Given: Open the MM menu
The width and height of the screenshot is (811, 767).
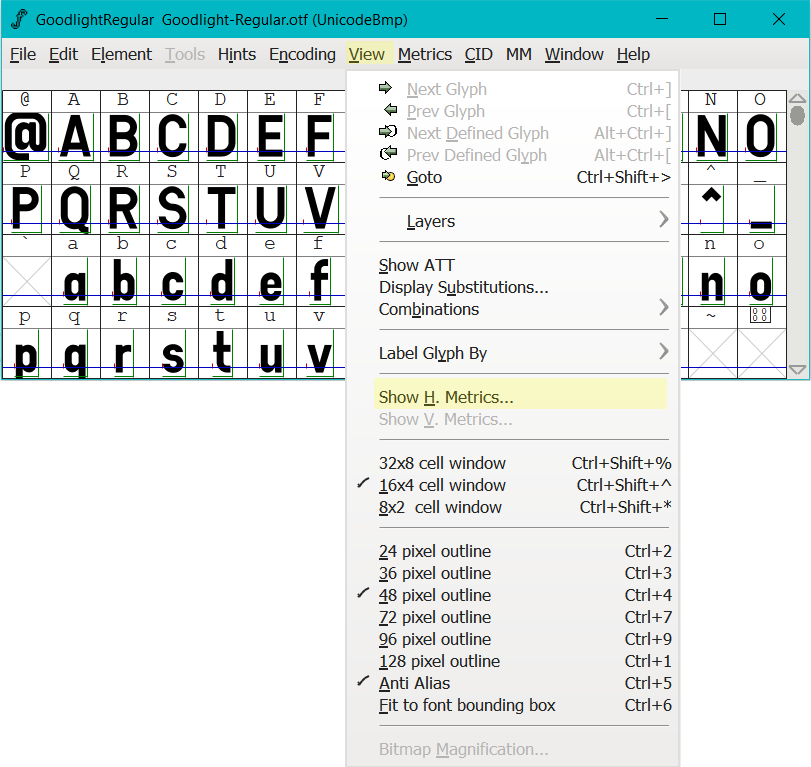Looking at the screenshot, I should (519, 54).
